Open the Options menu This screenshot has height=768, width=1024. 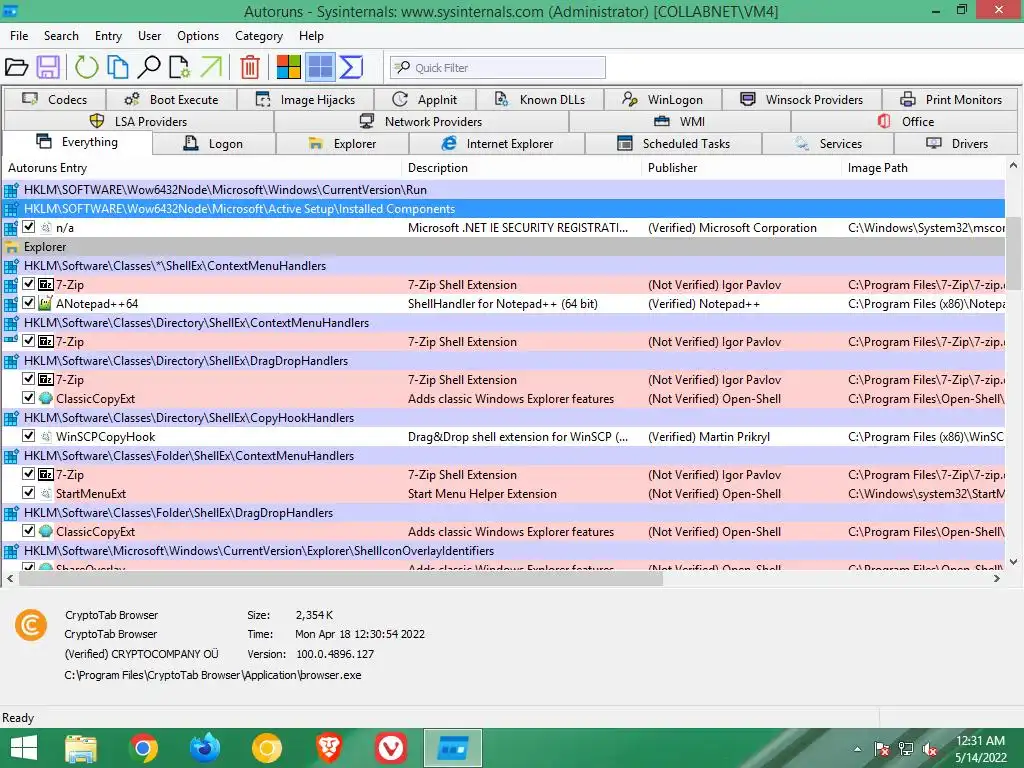point(198,36)
